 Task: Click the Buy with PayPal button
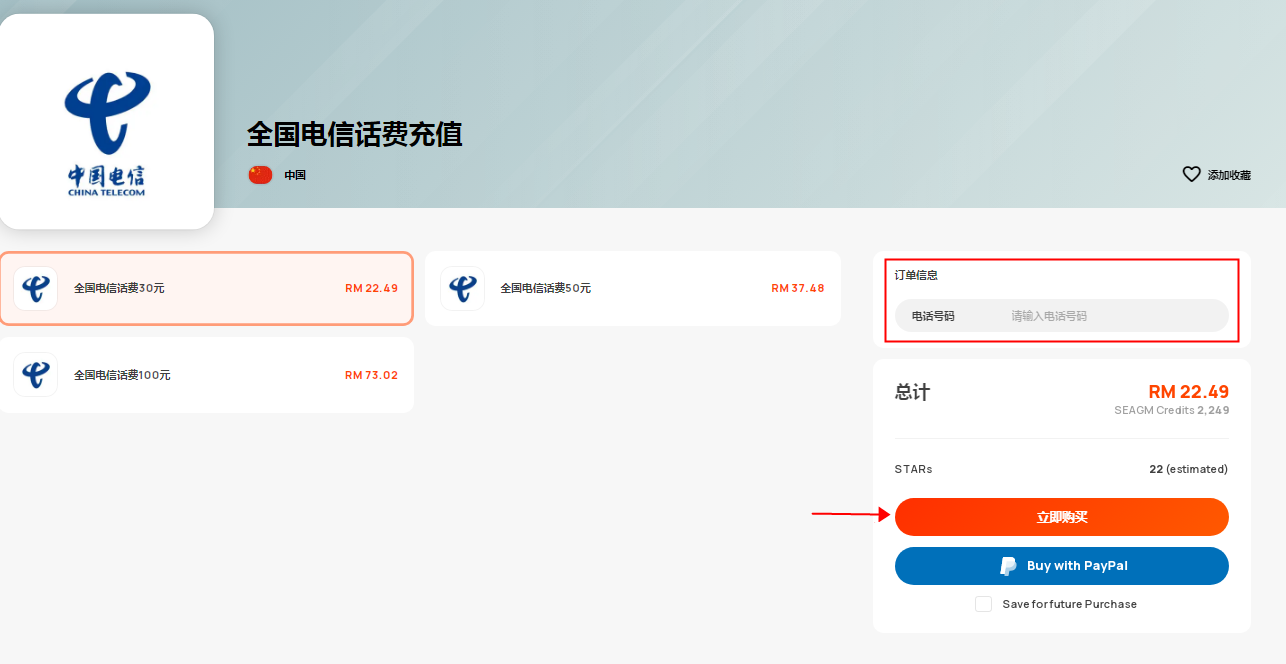(x=1062, y=566)
